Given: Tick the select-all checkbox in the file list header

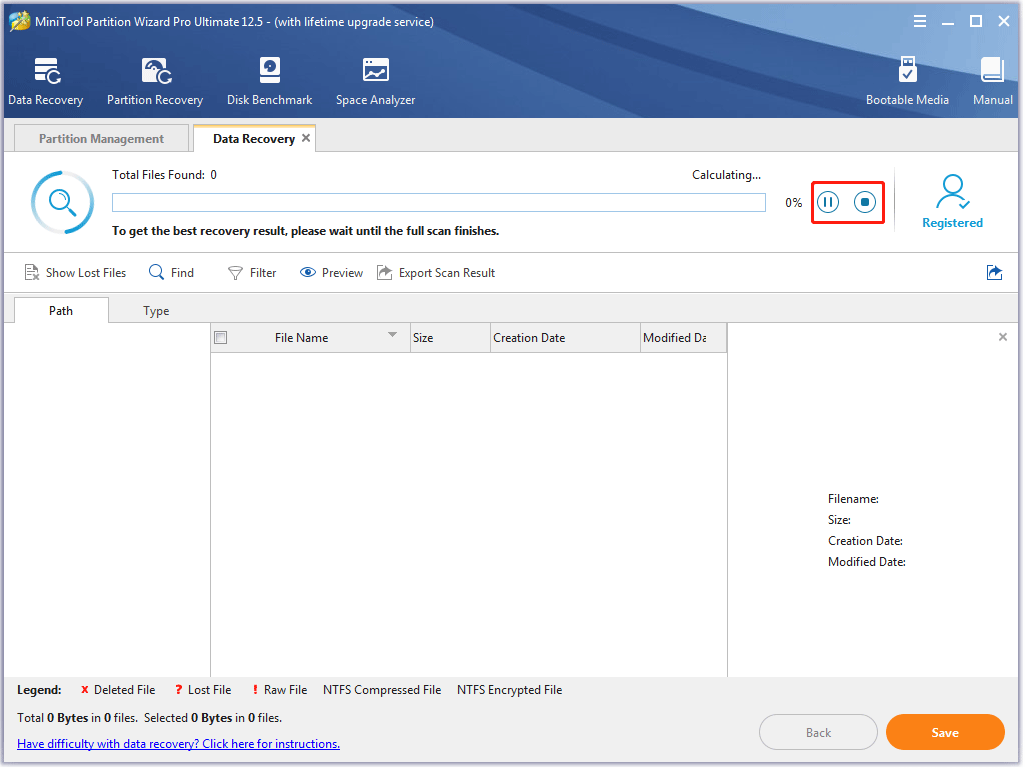Looking at the screenshot, I should (221, 338).
